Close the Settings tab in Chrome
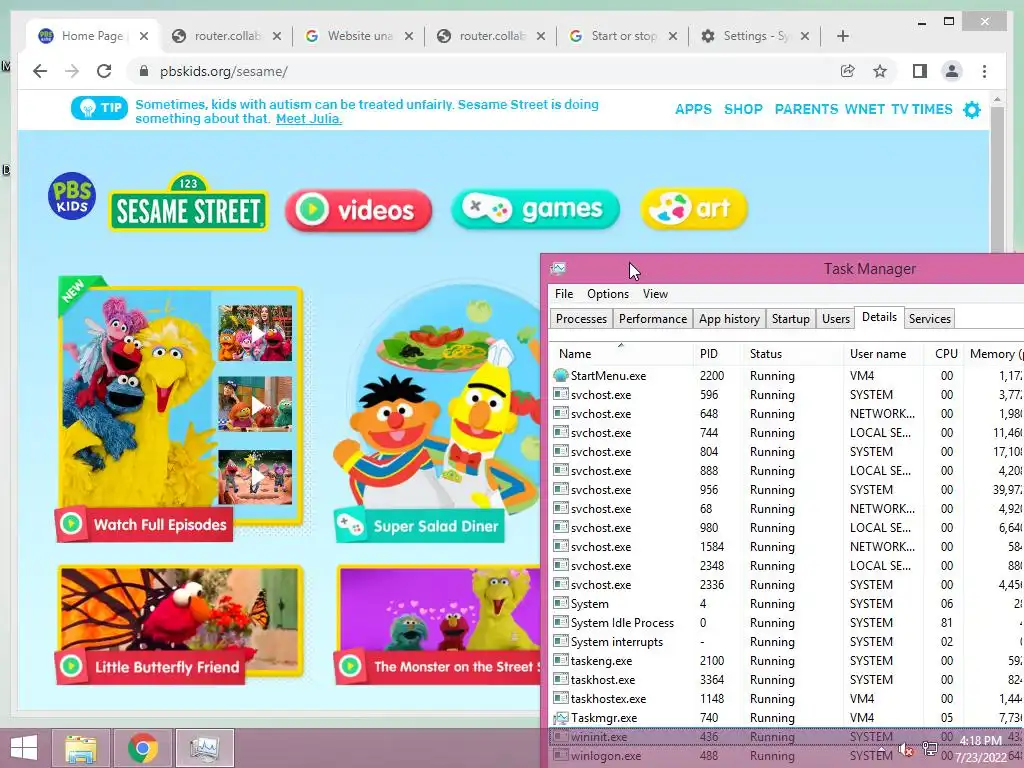 pos(805,36)
